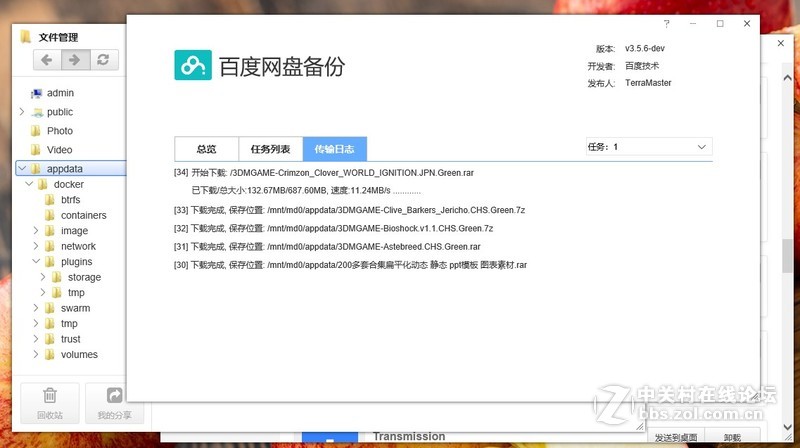Expand the network folder node
This screenshot has width=800, height=448.
pyautogui.click(x=36, y=246)
